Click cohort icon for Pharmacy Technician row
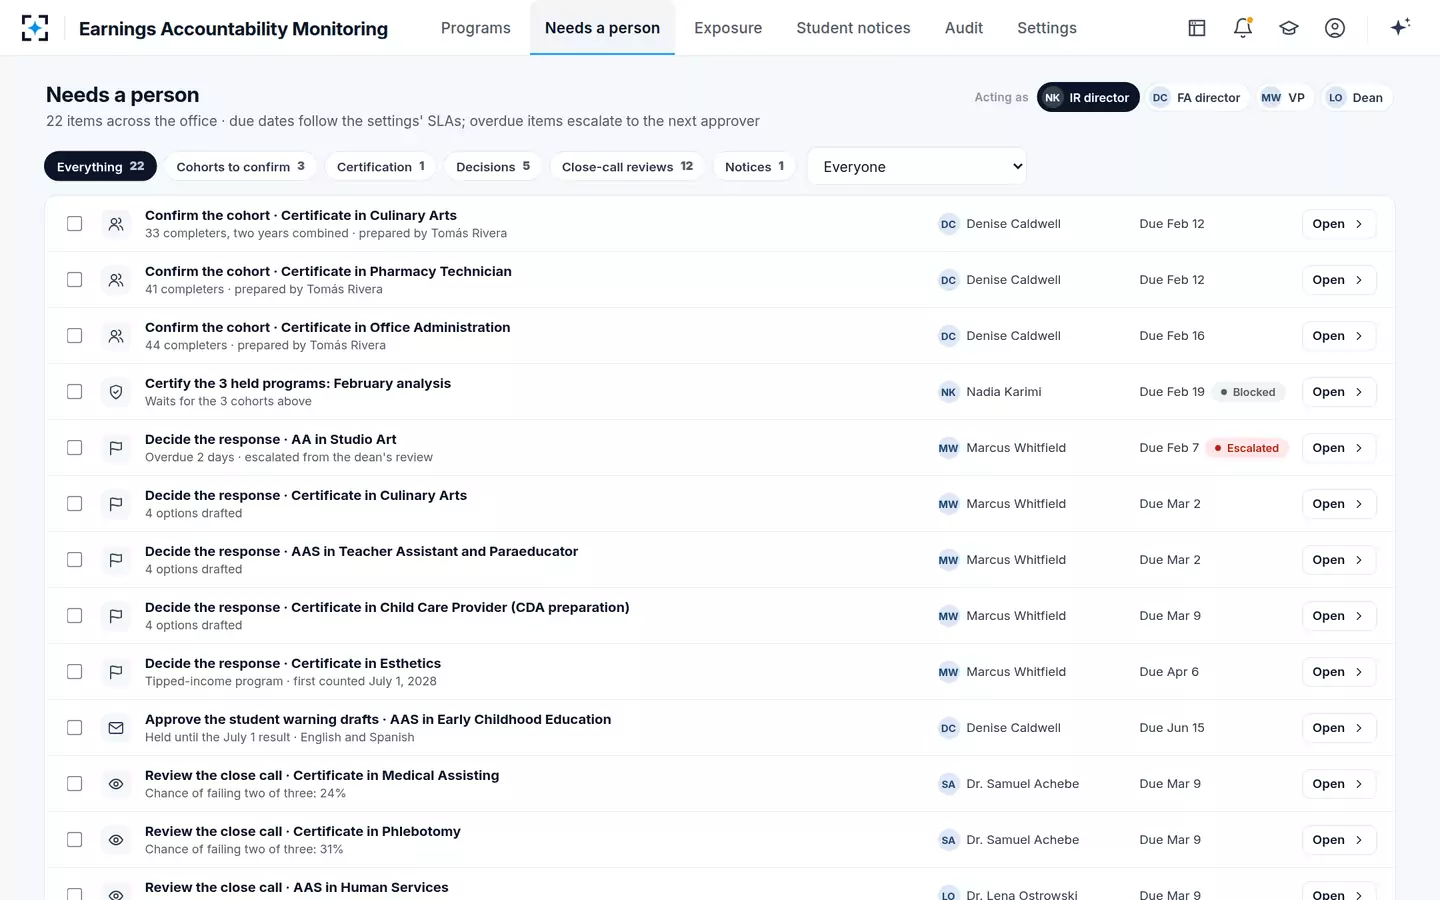The height and width of the screenshot is (900, 1440). pyautogui.click(x=116, y=280)
